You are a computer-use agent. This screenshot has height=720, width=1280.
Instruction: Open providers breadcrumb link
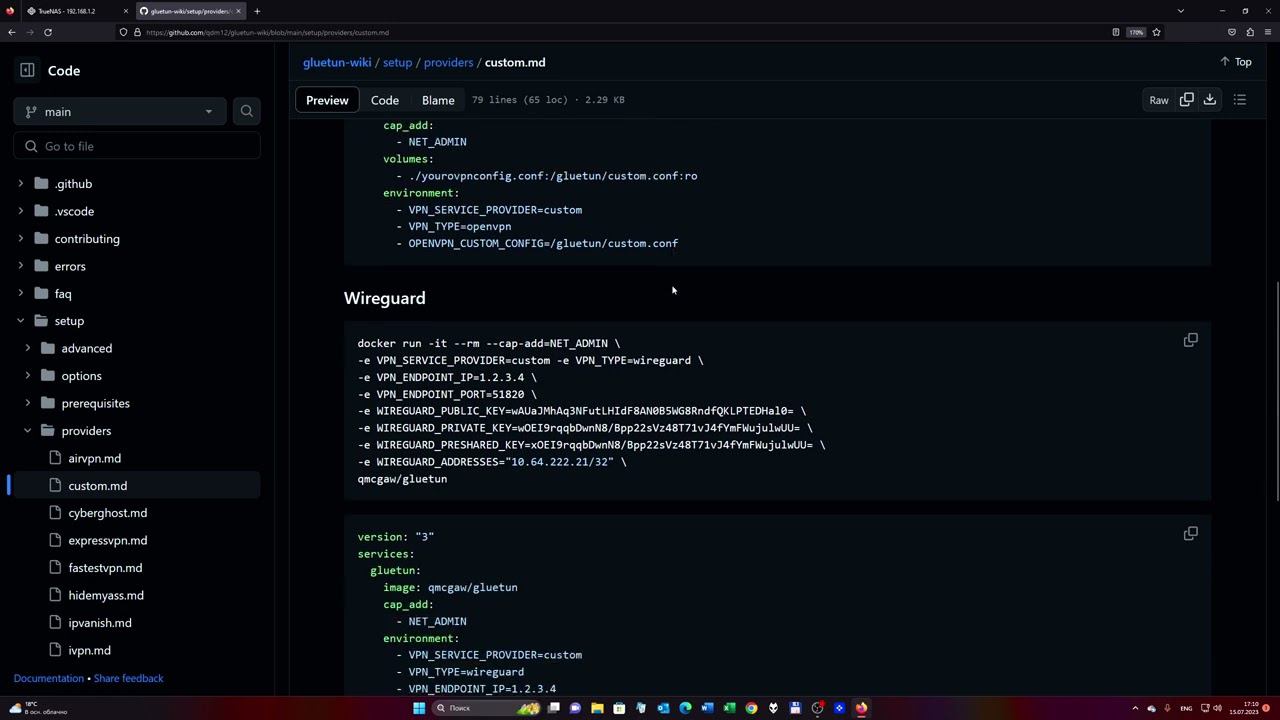[x=448, y=62]
